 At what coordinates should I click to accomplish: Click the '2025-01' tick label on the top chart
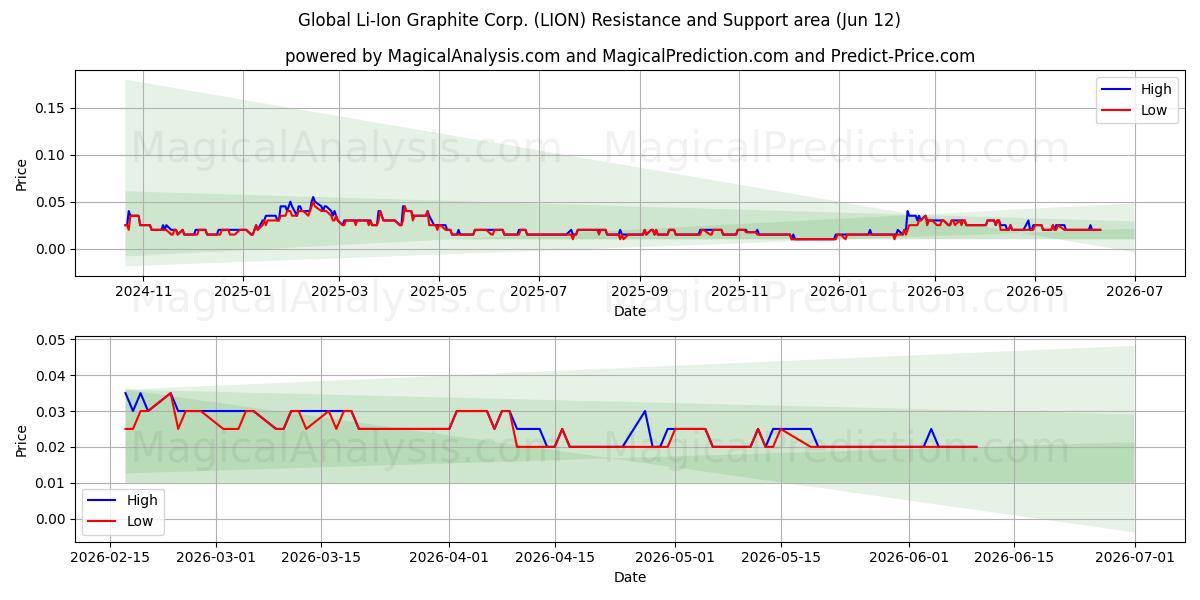point(243,291)
